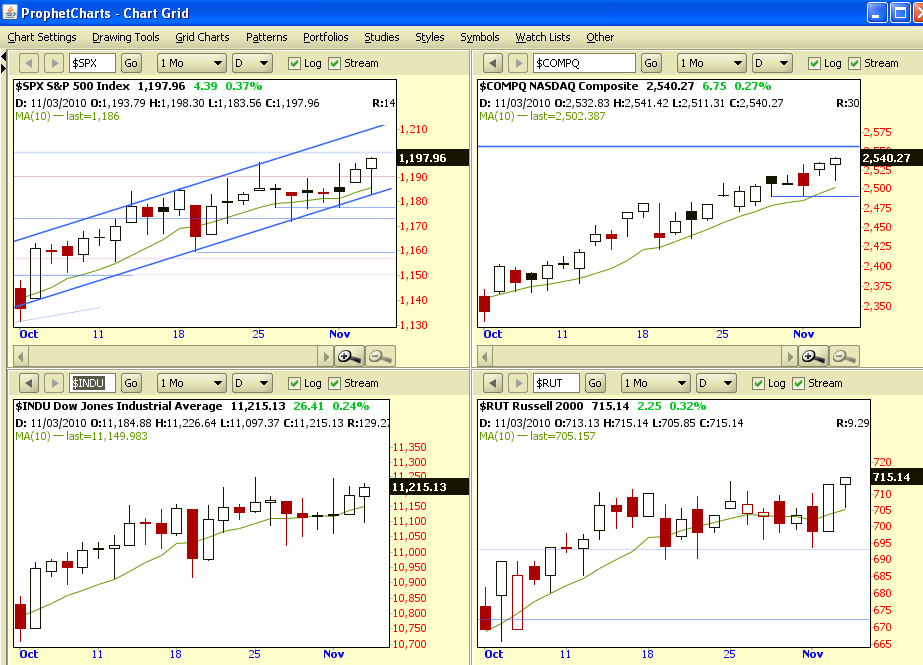Image resolution: width=923 pixels, height=665 pixels.
Task: Click the $SPX chart horizontal scrollbar track
Action: pyautogui.click(x=173, y=357)
